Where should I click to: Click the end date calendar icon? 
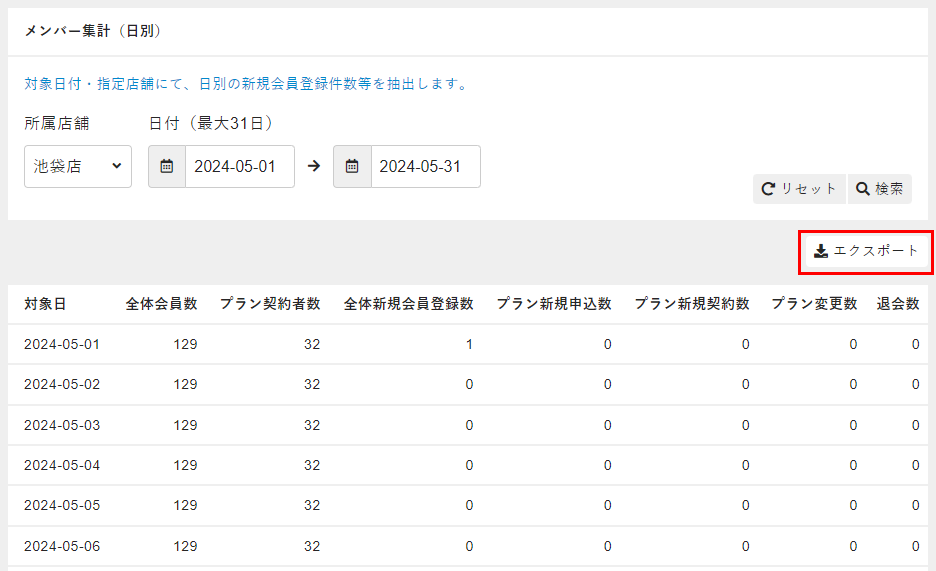(x=352, y=166)
